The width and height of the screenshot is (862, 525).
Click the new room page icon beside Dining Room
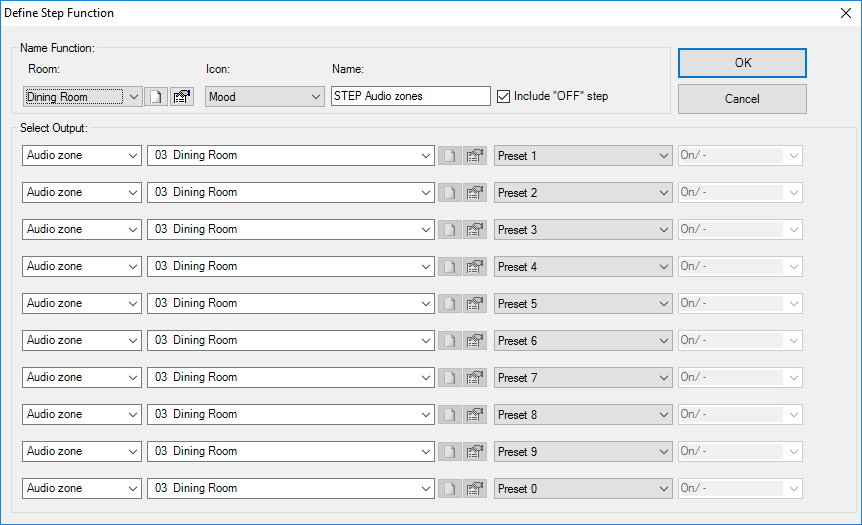(x=156, y=97)
